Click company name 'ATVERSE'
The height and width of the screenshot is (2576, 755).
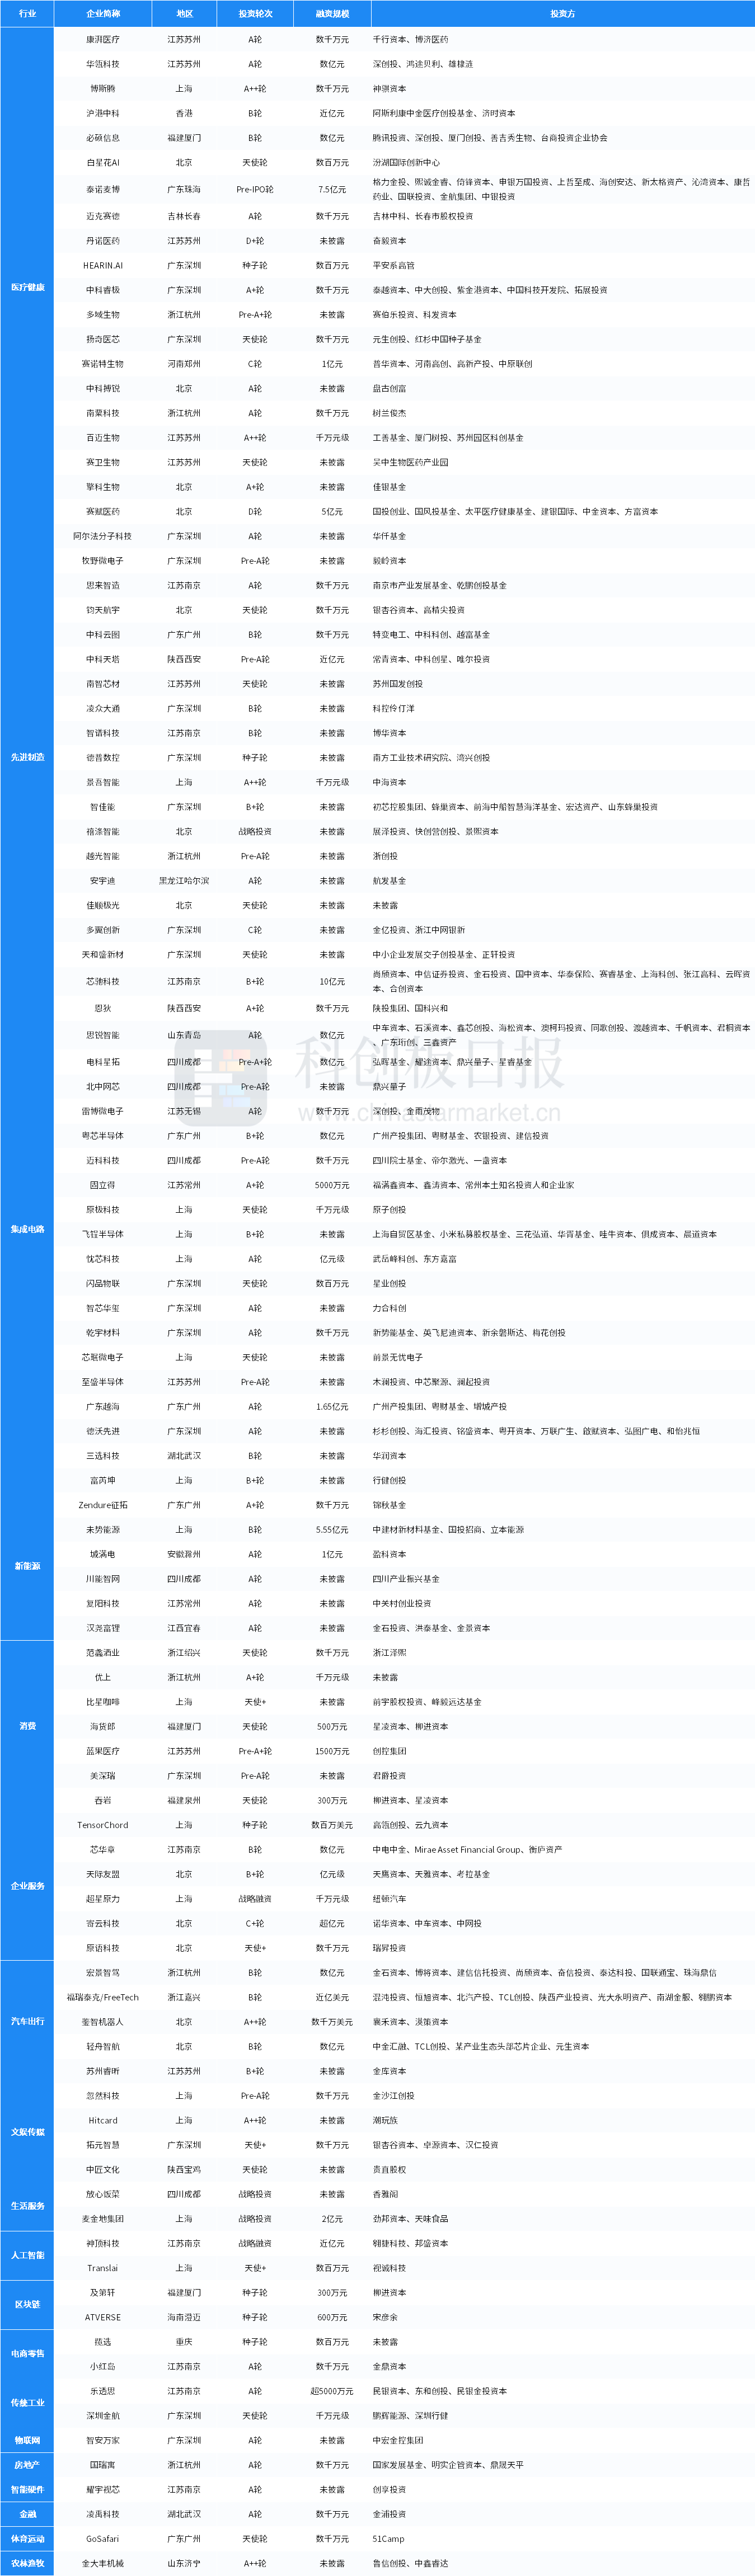coord(103,2317)
